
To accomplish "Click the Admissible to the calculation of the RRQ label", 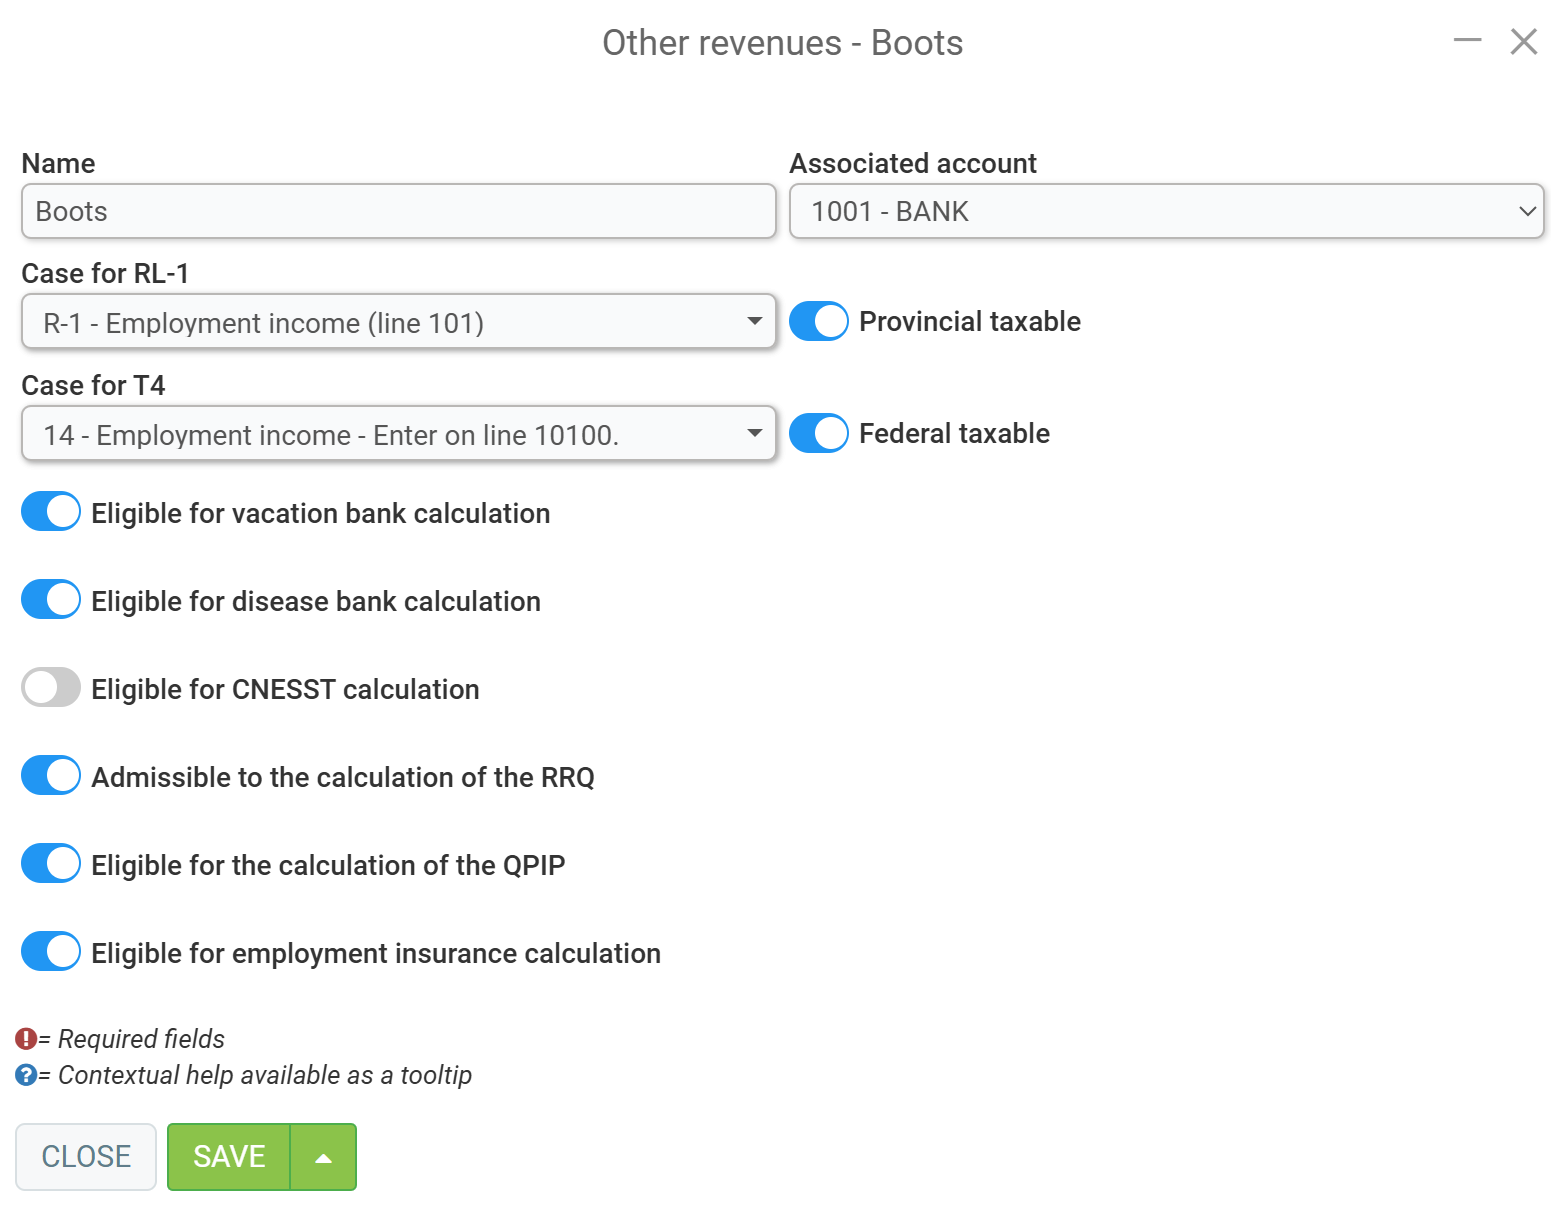I will (x=343, y=777).
